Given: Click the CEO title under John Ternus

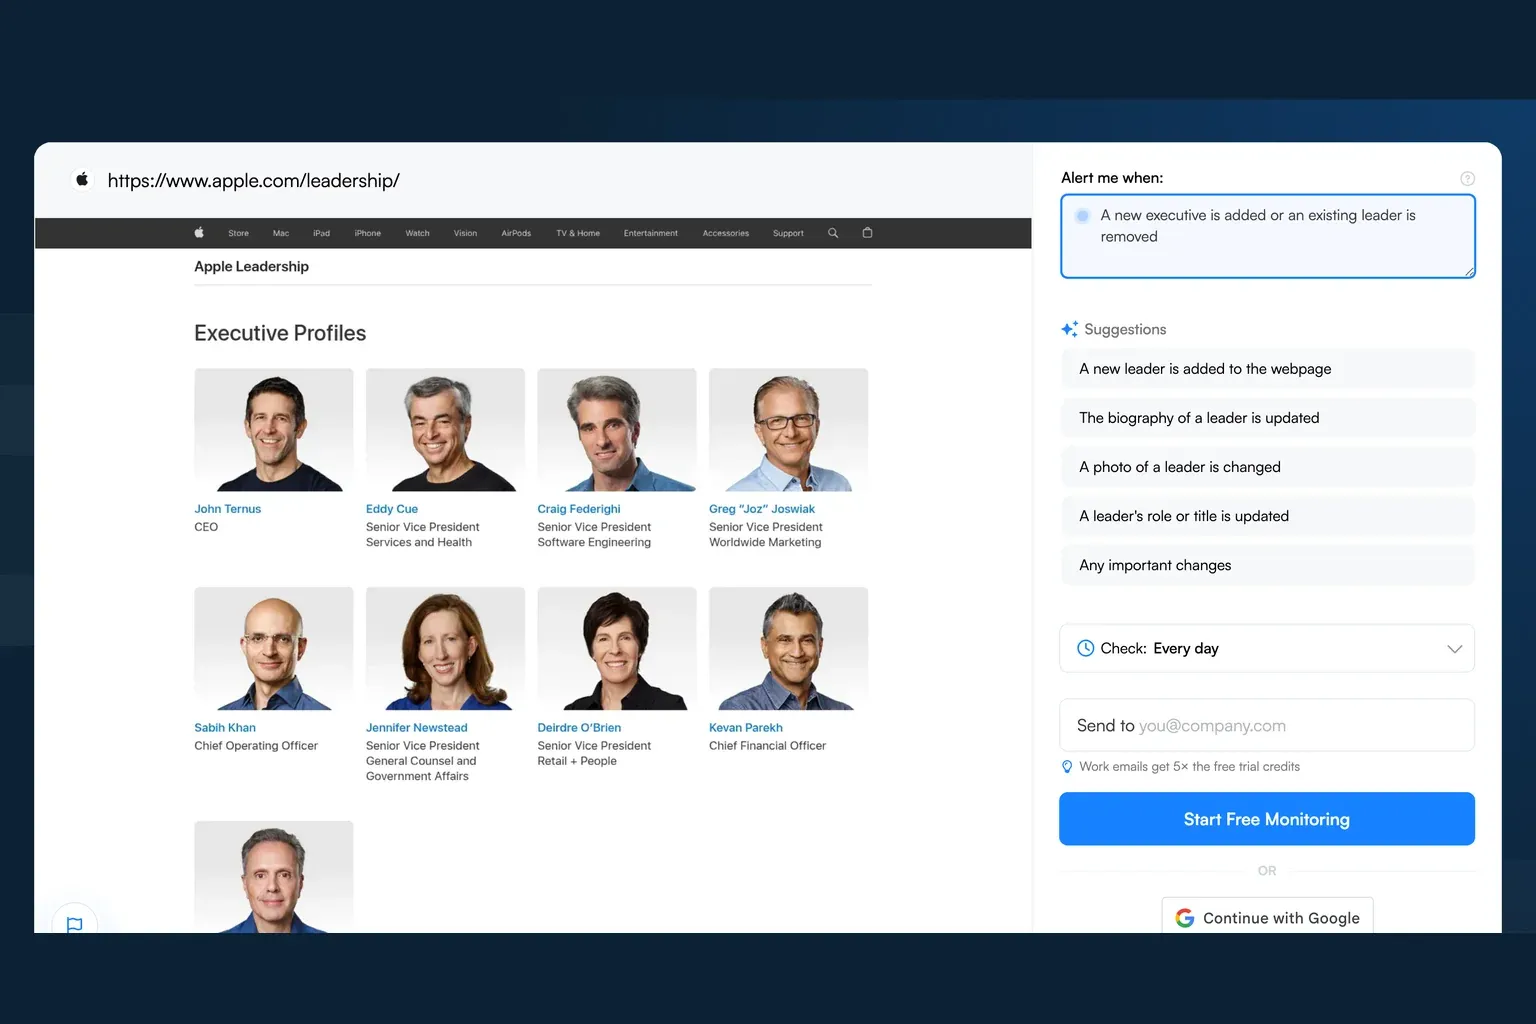Looking at the screenshot, I should point(206,527).
